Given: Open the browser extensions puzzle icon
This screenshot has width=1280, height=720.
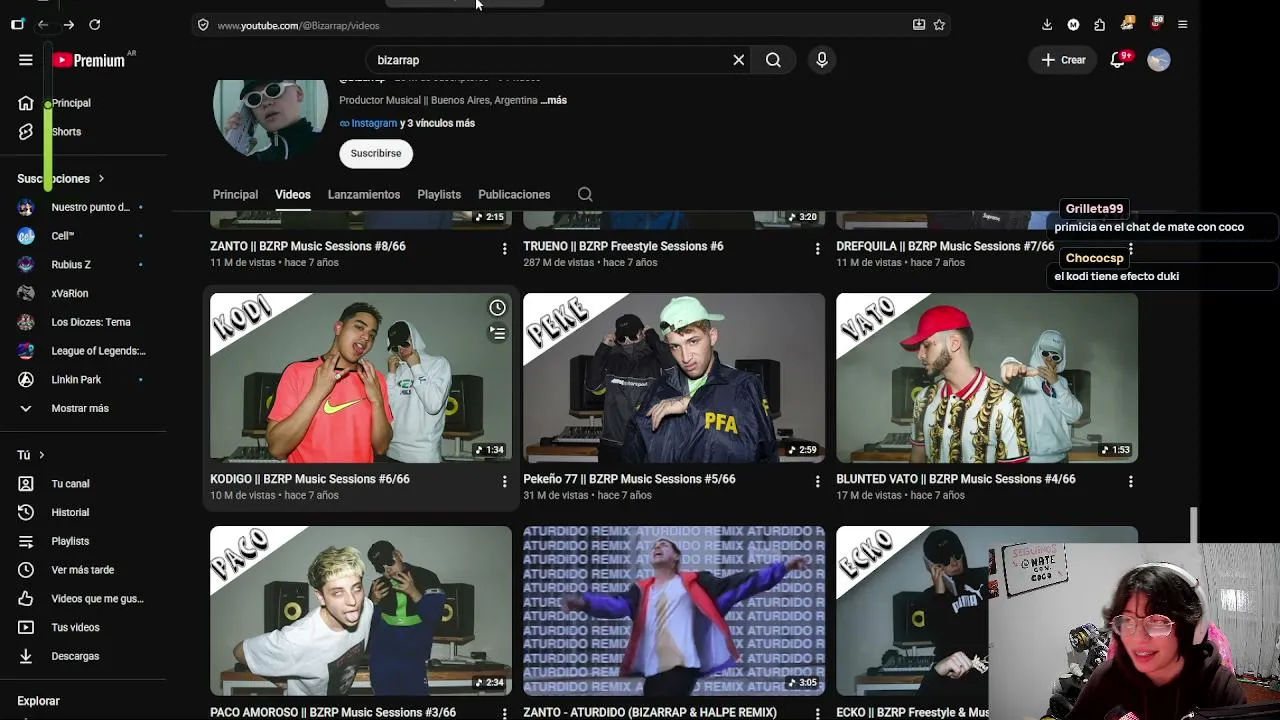Looking at the screenshot, I should pyautogui.click(x=1100, y=24).
